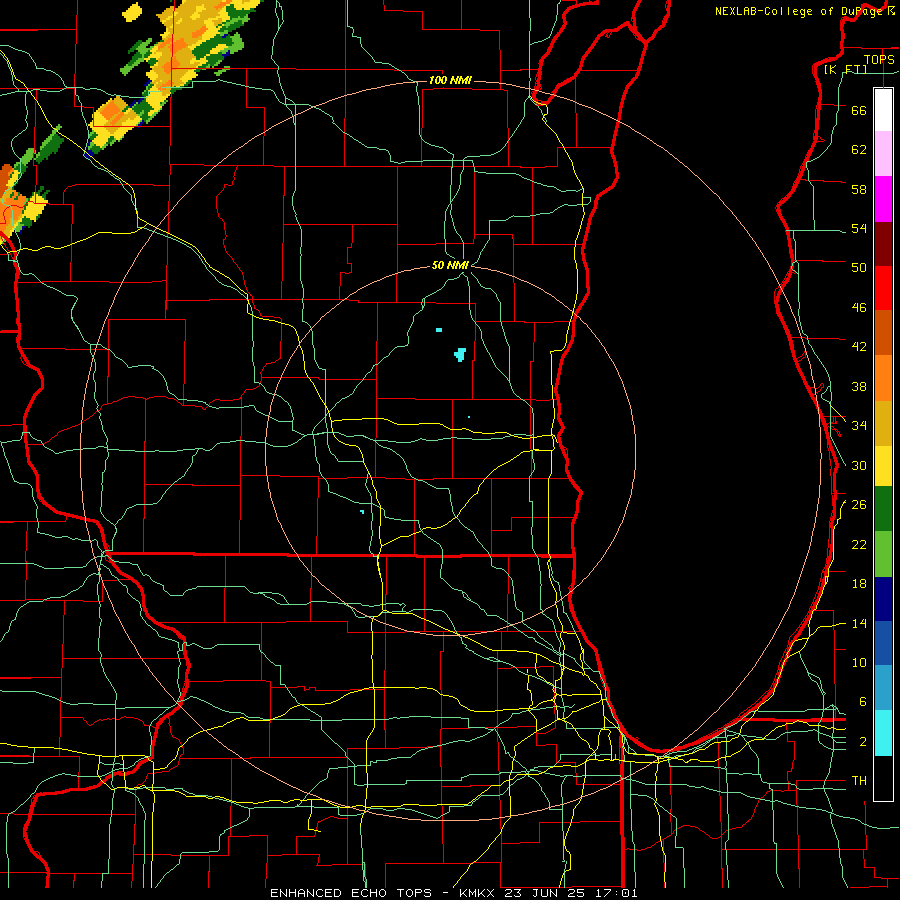
Task: Click the medium blue legend swatch
Action: coord(883,643)
